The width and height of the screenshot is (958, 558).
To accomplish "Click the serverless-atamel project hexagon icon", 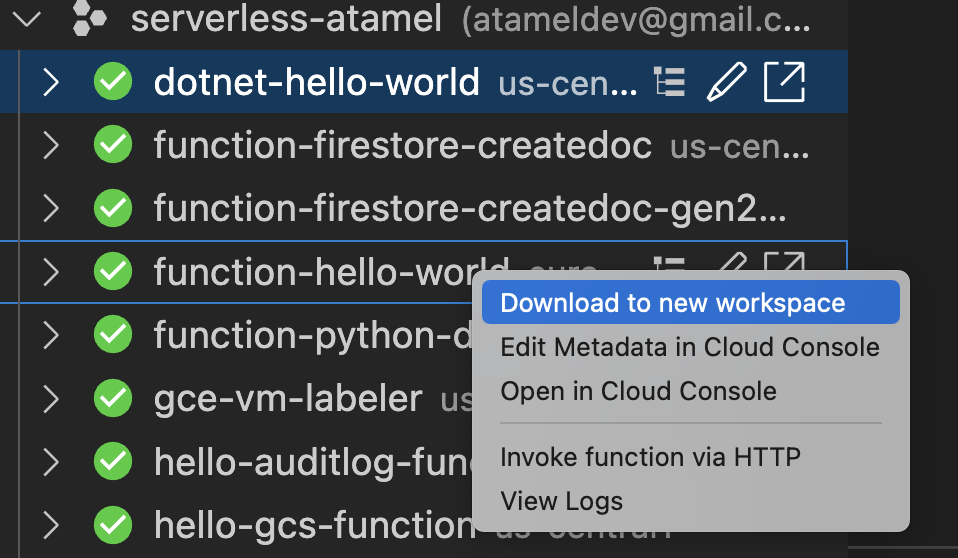I will [89, 18].
